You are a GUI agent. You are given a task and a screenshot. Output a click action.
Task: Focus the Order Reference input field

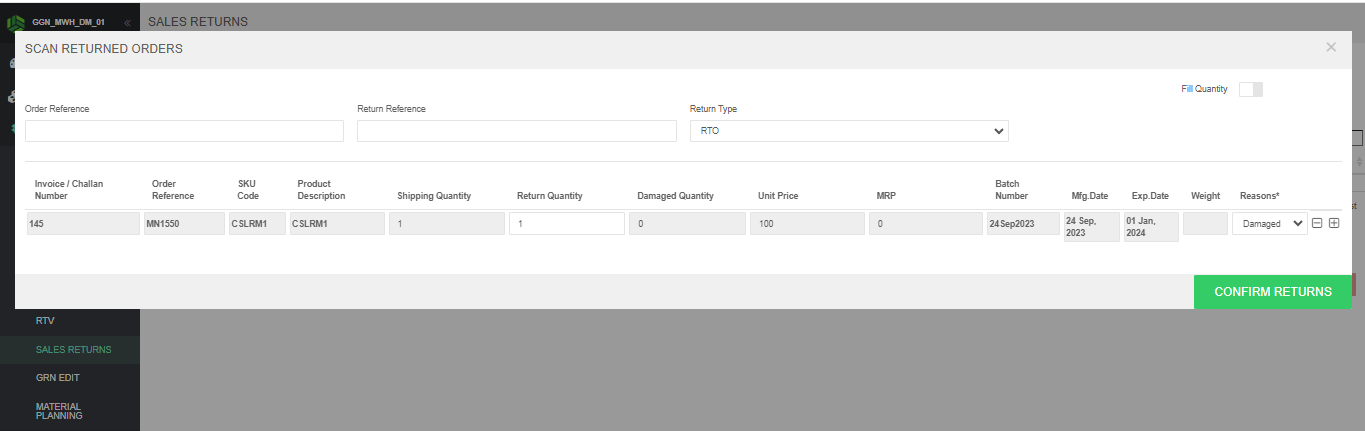tap(184, 131)
